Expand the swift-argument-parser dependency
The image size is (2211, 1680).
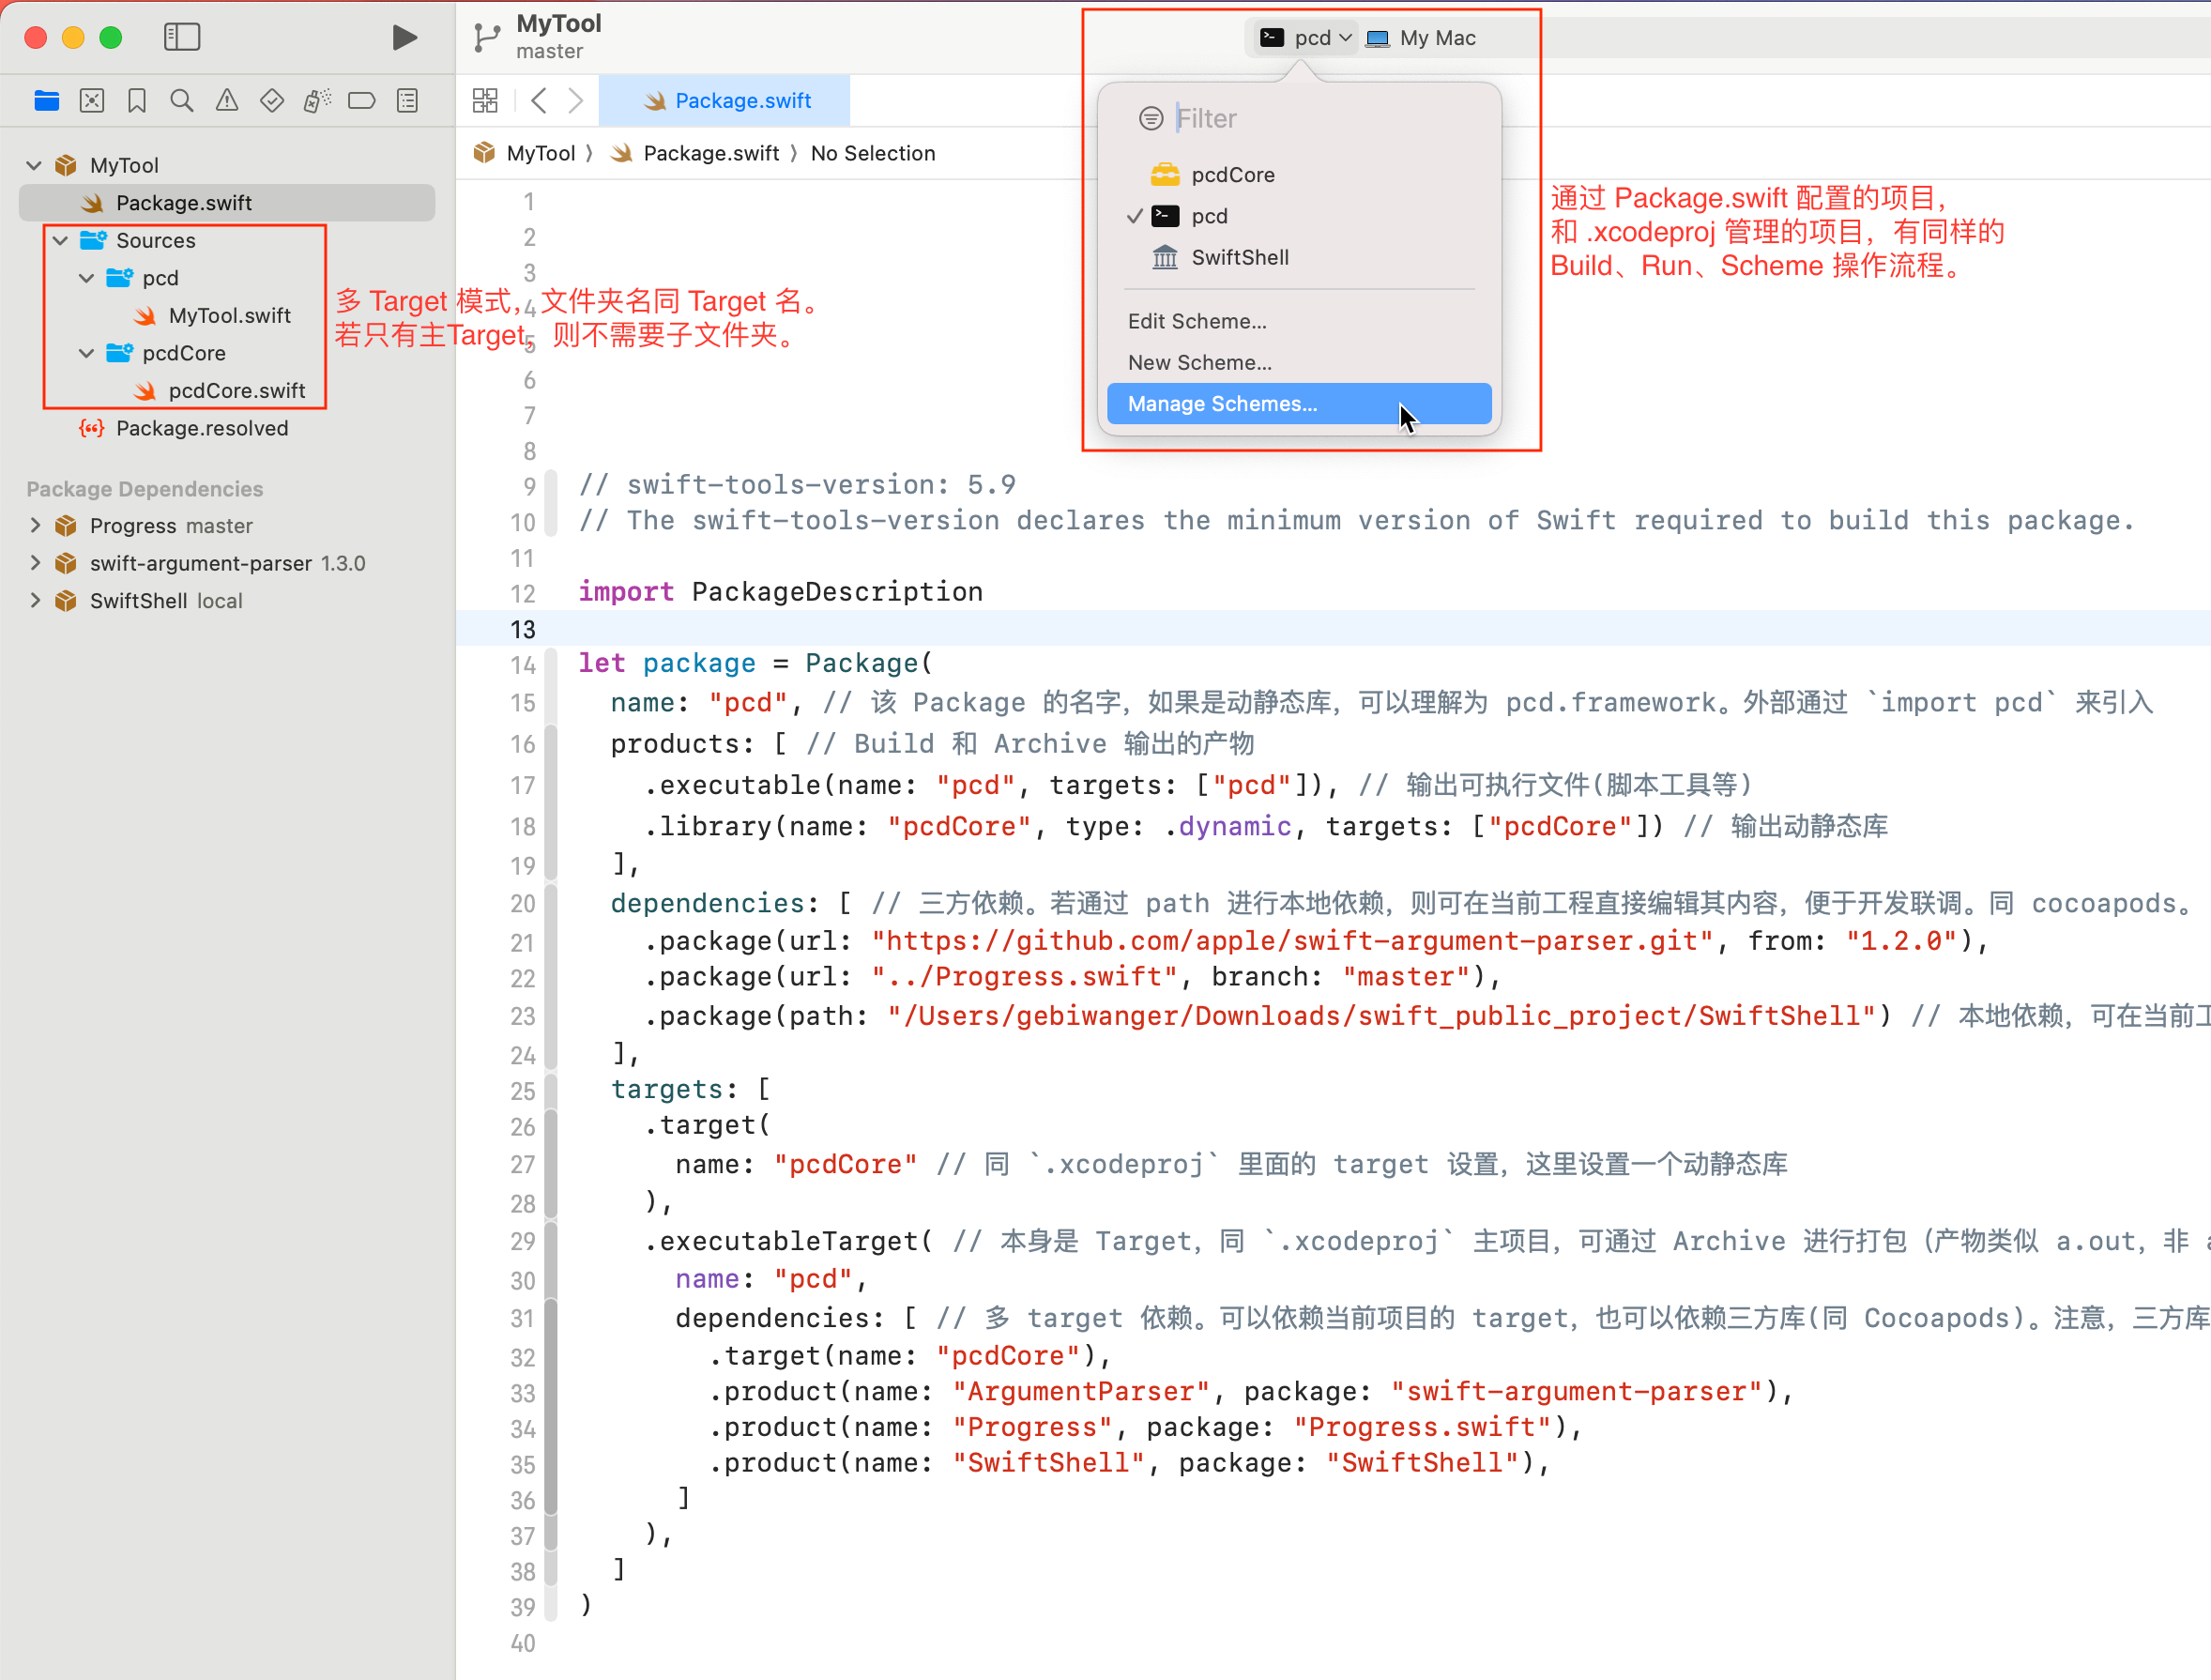tap(36, 563)
